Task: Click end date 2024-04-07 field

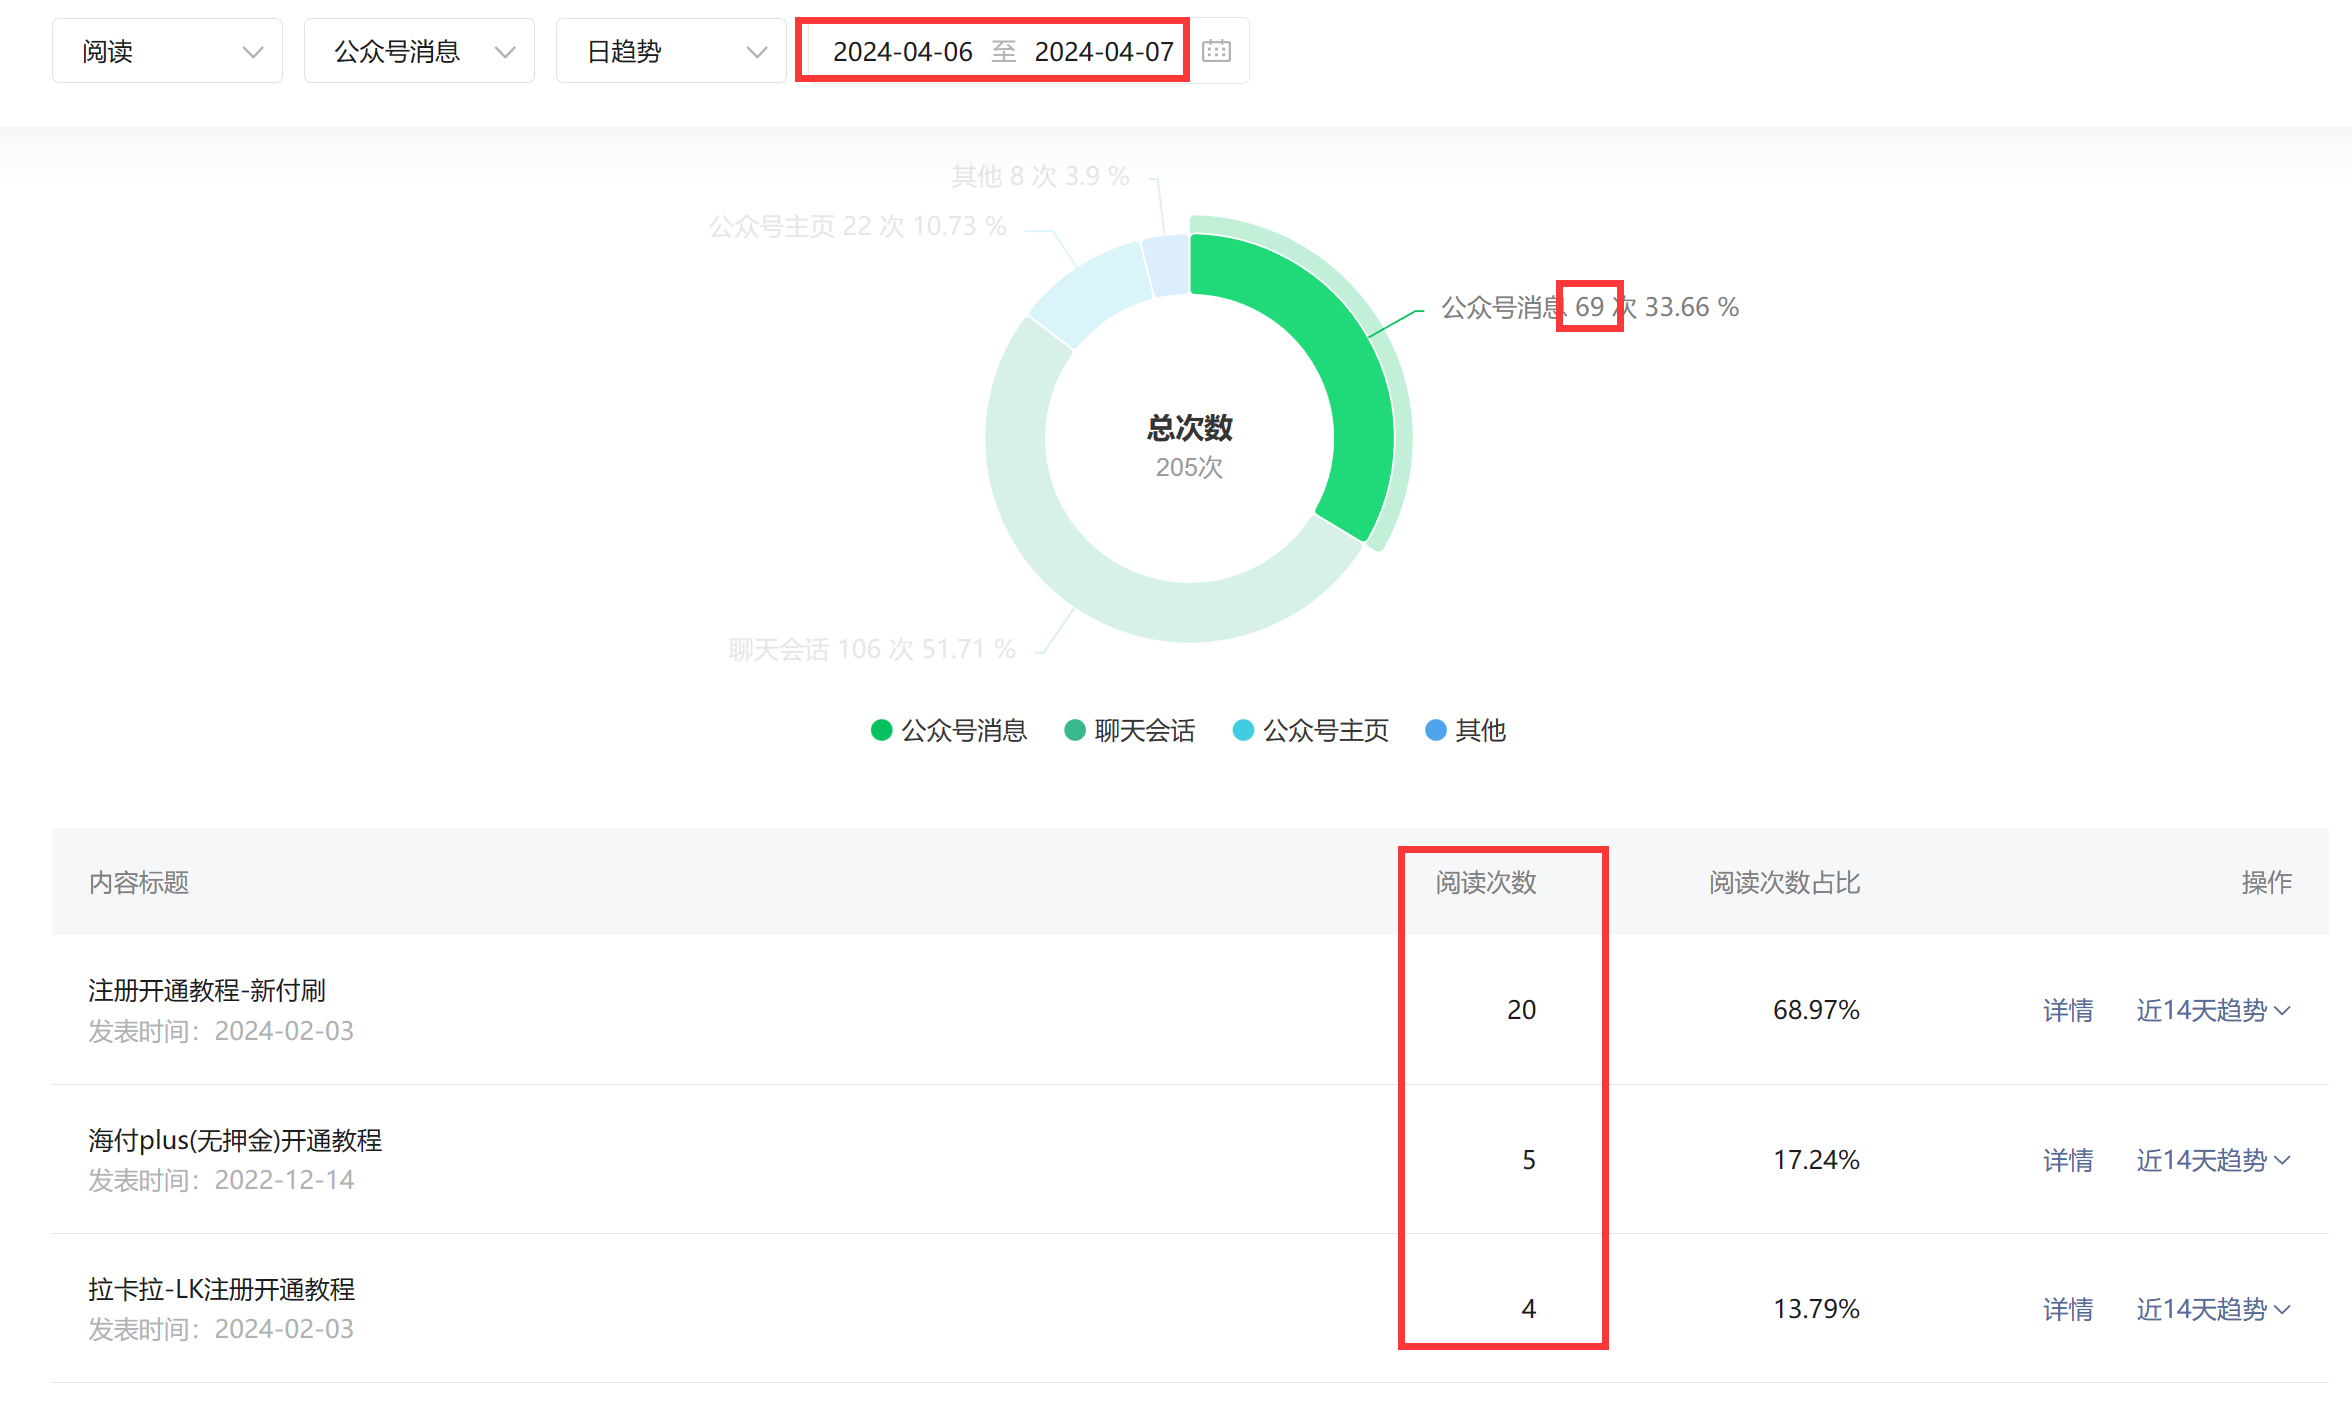Action: (x=1104, y=51)
